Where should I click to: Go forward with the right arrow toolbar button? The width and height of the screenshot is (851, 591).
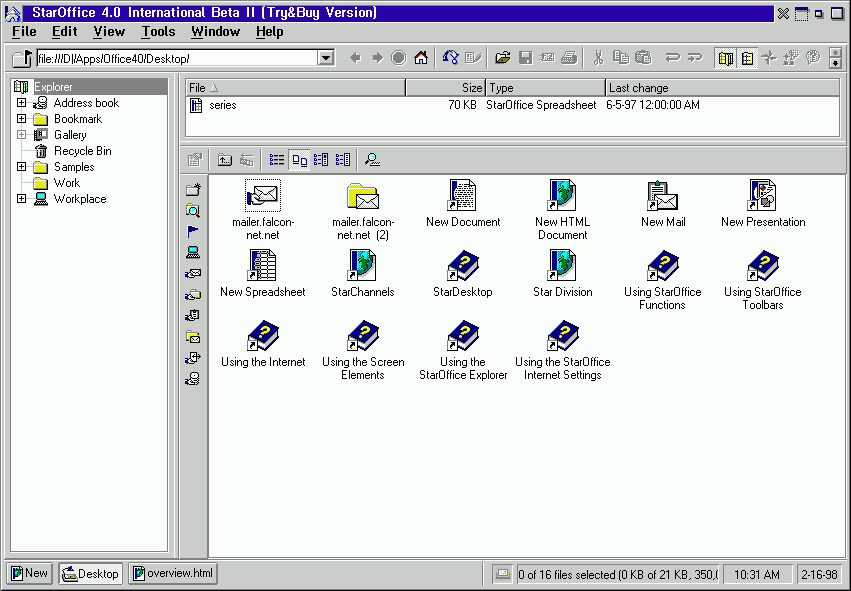377,58
